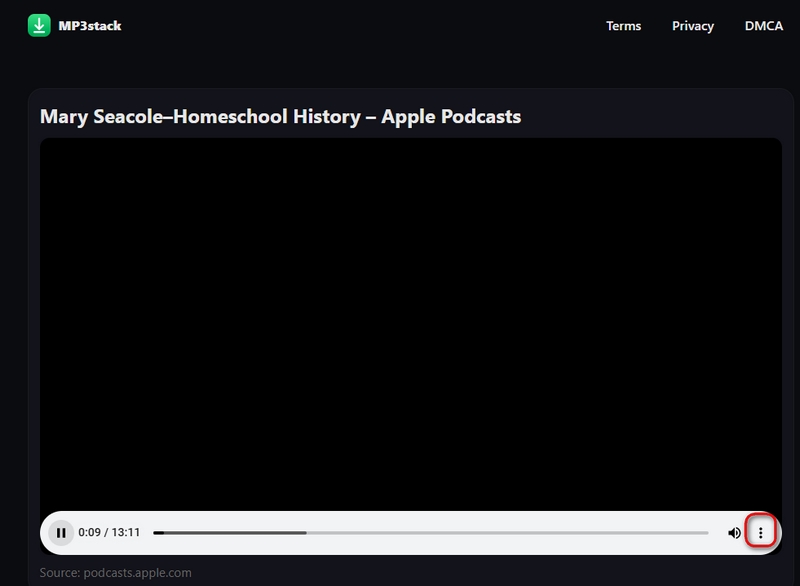Click the green MP3stack download logo icon
800x586 pixels.
(40, 26)
